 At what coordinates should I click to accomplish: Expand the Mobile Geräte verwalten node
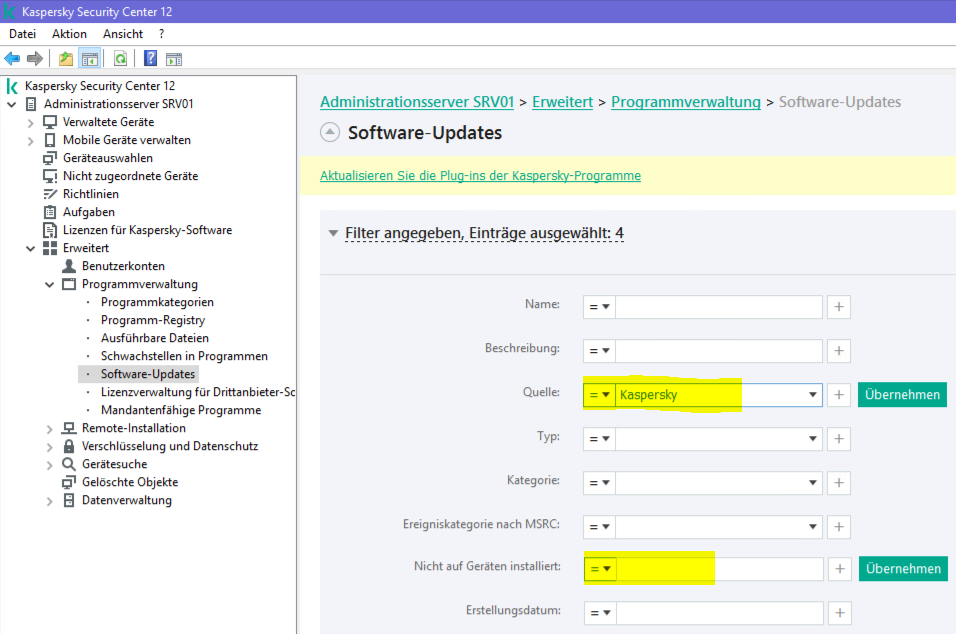30,141
